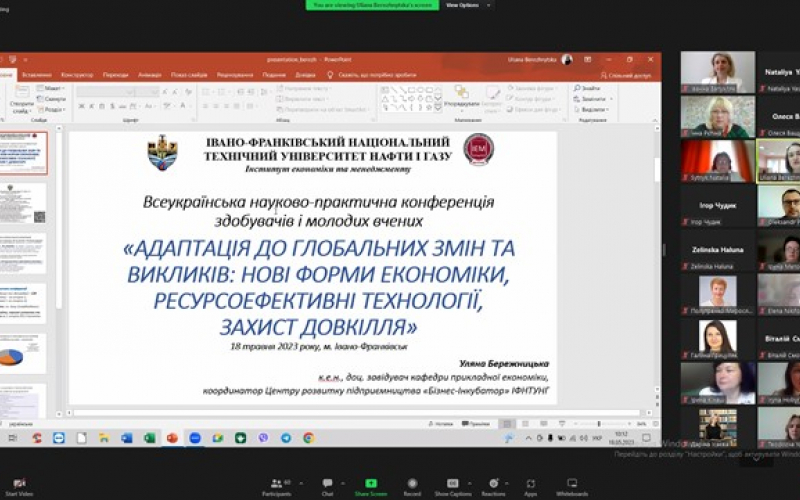Image resolution: width=800 pixels, height=500 pixels.
Task: Open the Select (Виділити) dropdown
Action: point(591,109)
